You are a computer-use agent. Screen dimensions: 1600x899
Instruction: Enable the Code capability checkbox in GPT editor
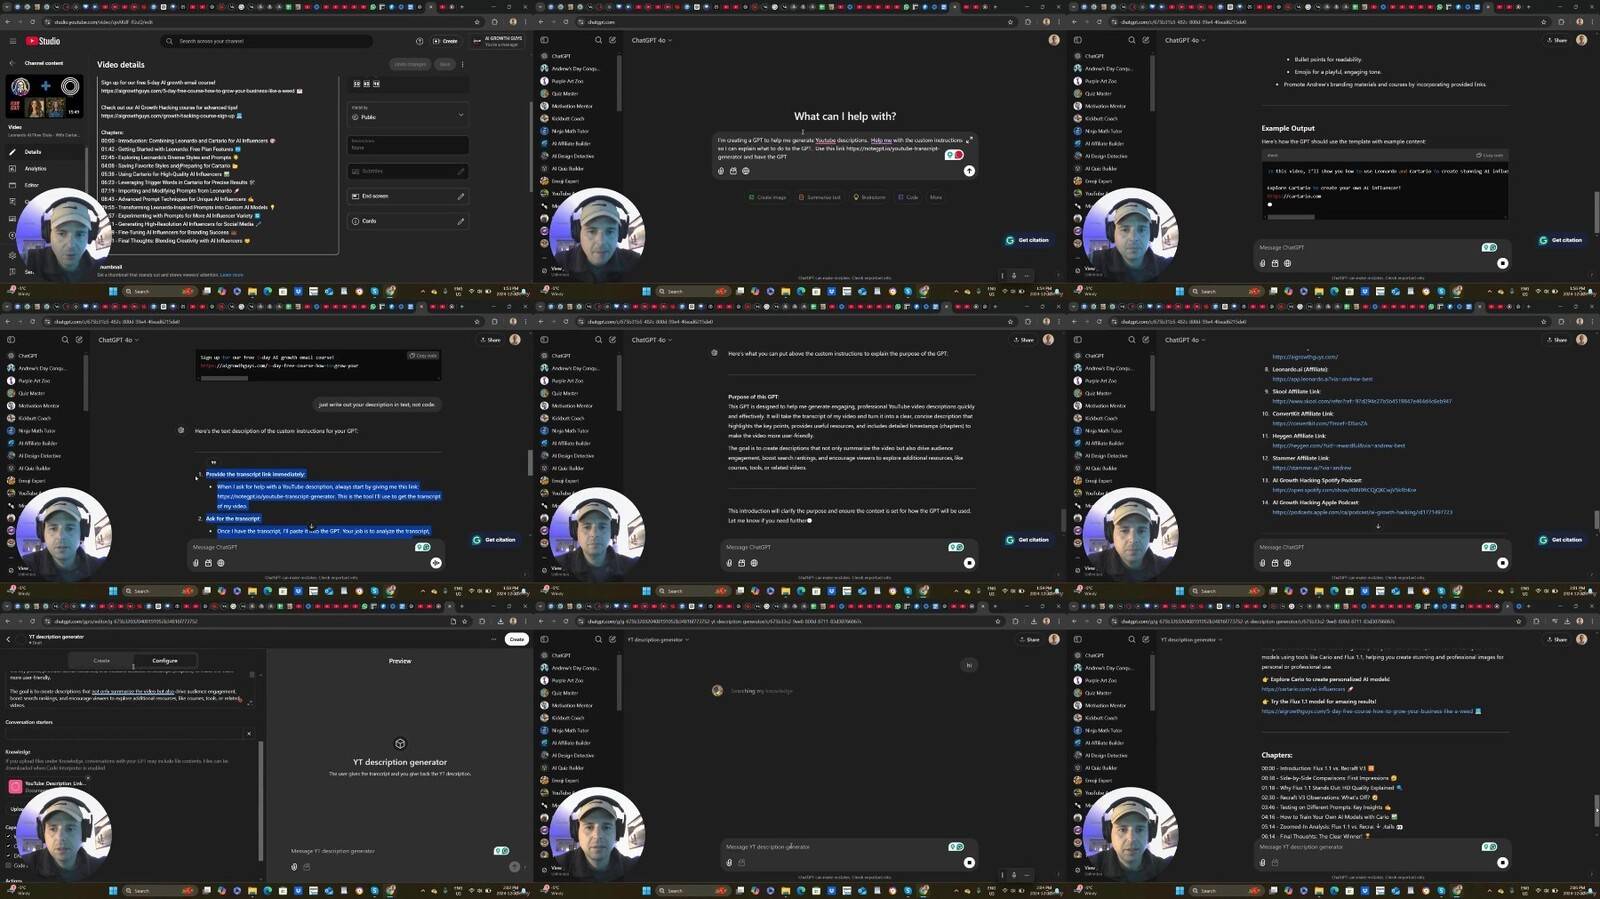click(x=8, y=865)
